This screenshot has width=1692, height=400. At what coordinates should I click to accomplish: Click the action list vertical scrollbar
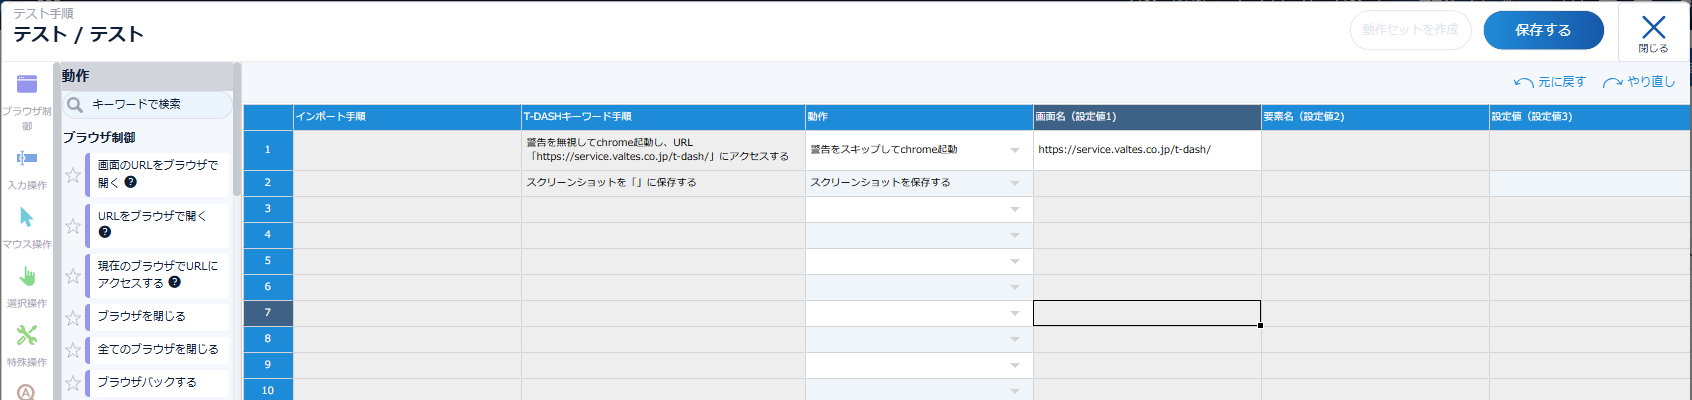[237, 130]
